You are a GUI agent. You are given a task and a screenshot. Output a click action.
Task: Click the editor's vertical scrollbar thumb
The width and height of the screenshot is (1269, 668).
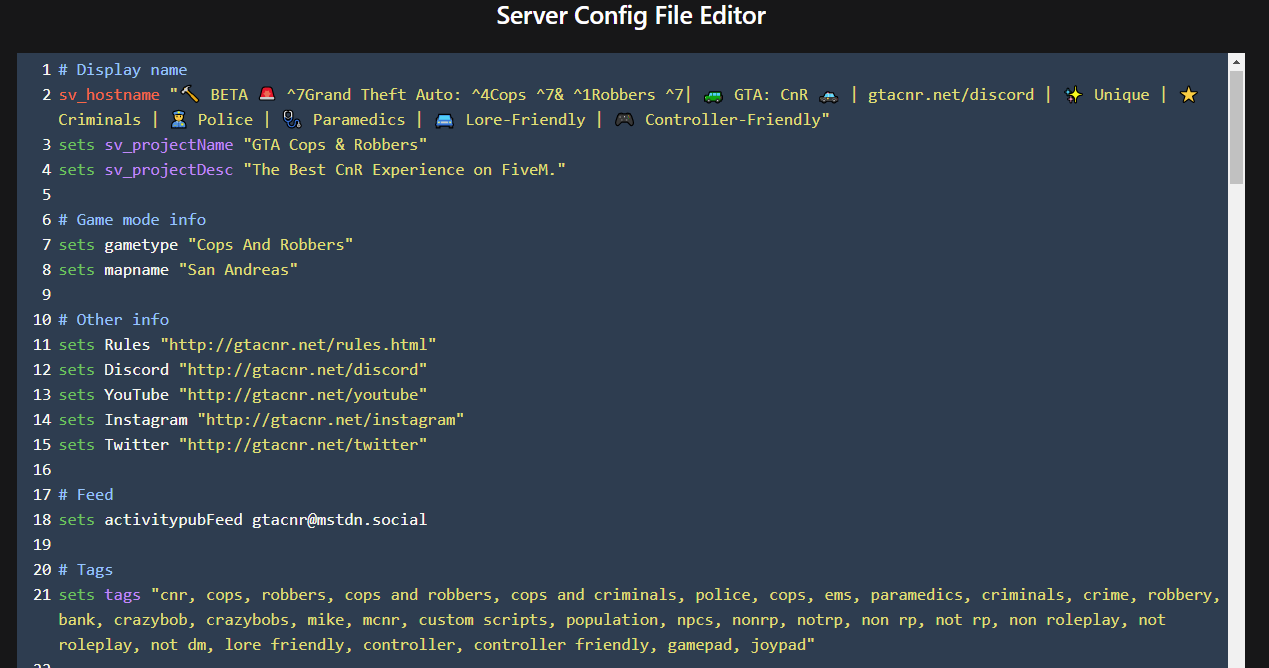coord(1237,127)
